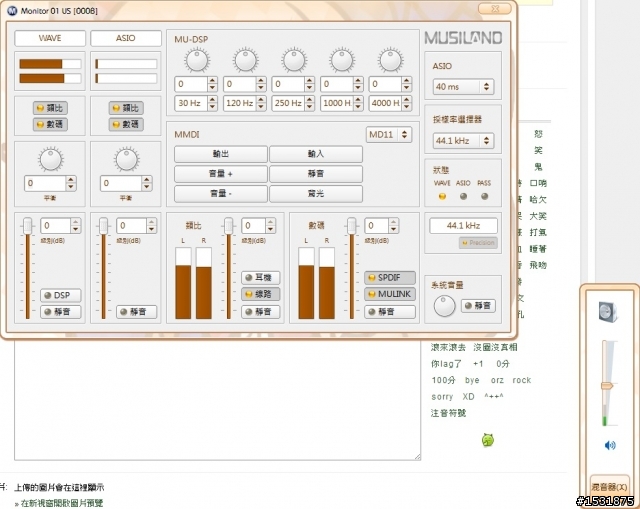The width and height of the screenshot is (640, 509).
Task: Turn the 1000 Hz MU-DSP knob
Action: pyautogui.click(x=342, y=60)
